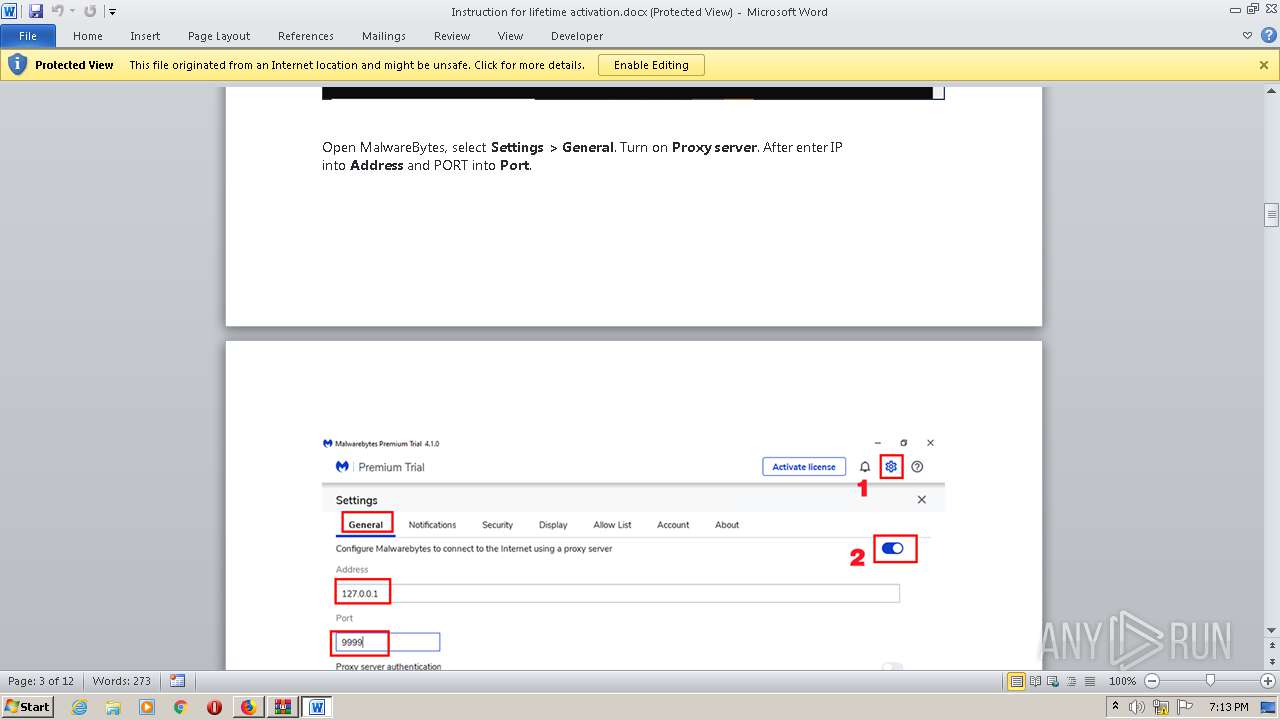Open the Undo history dropdown arrow

72,11
